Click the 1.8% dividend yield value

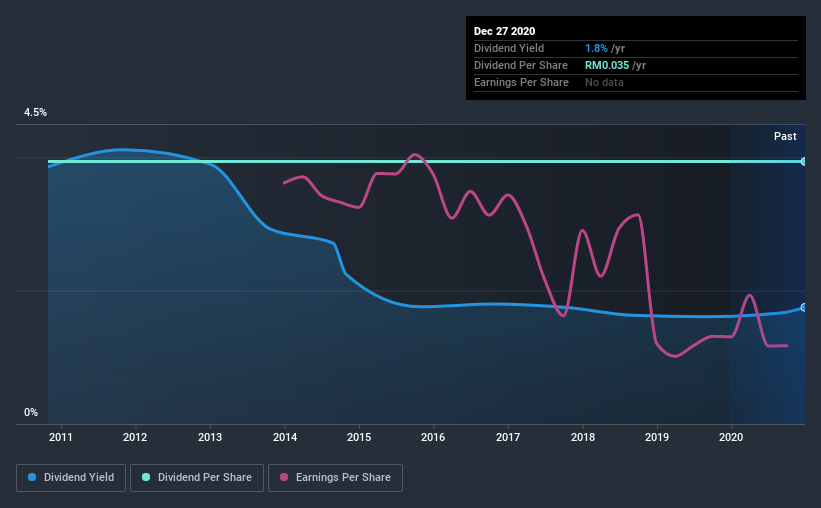[596, 48]
